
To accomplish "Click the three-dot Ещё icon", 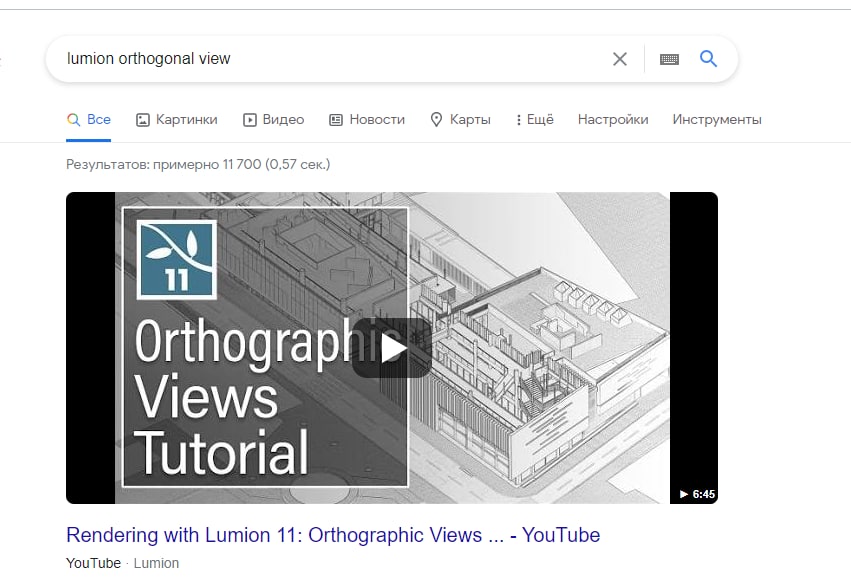I will pos(519,120).
